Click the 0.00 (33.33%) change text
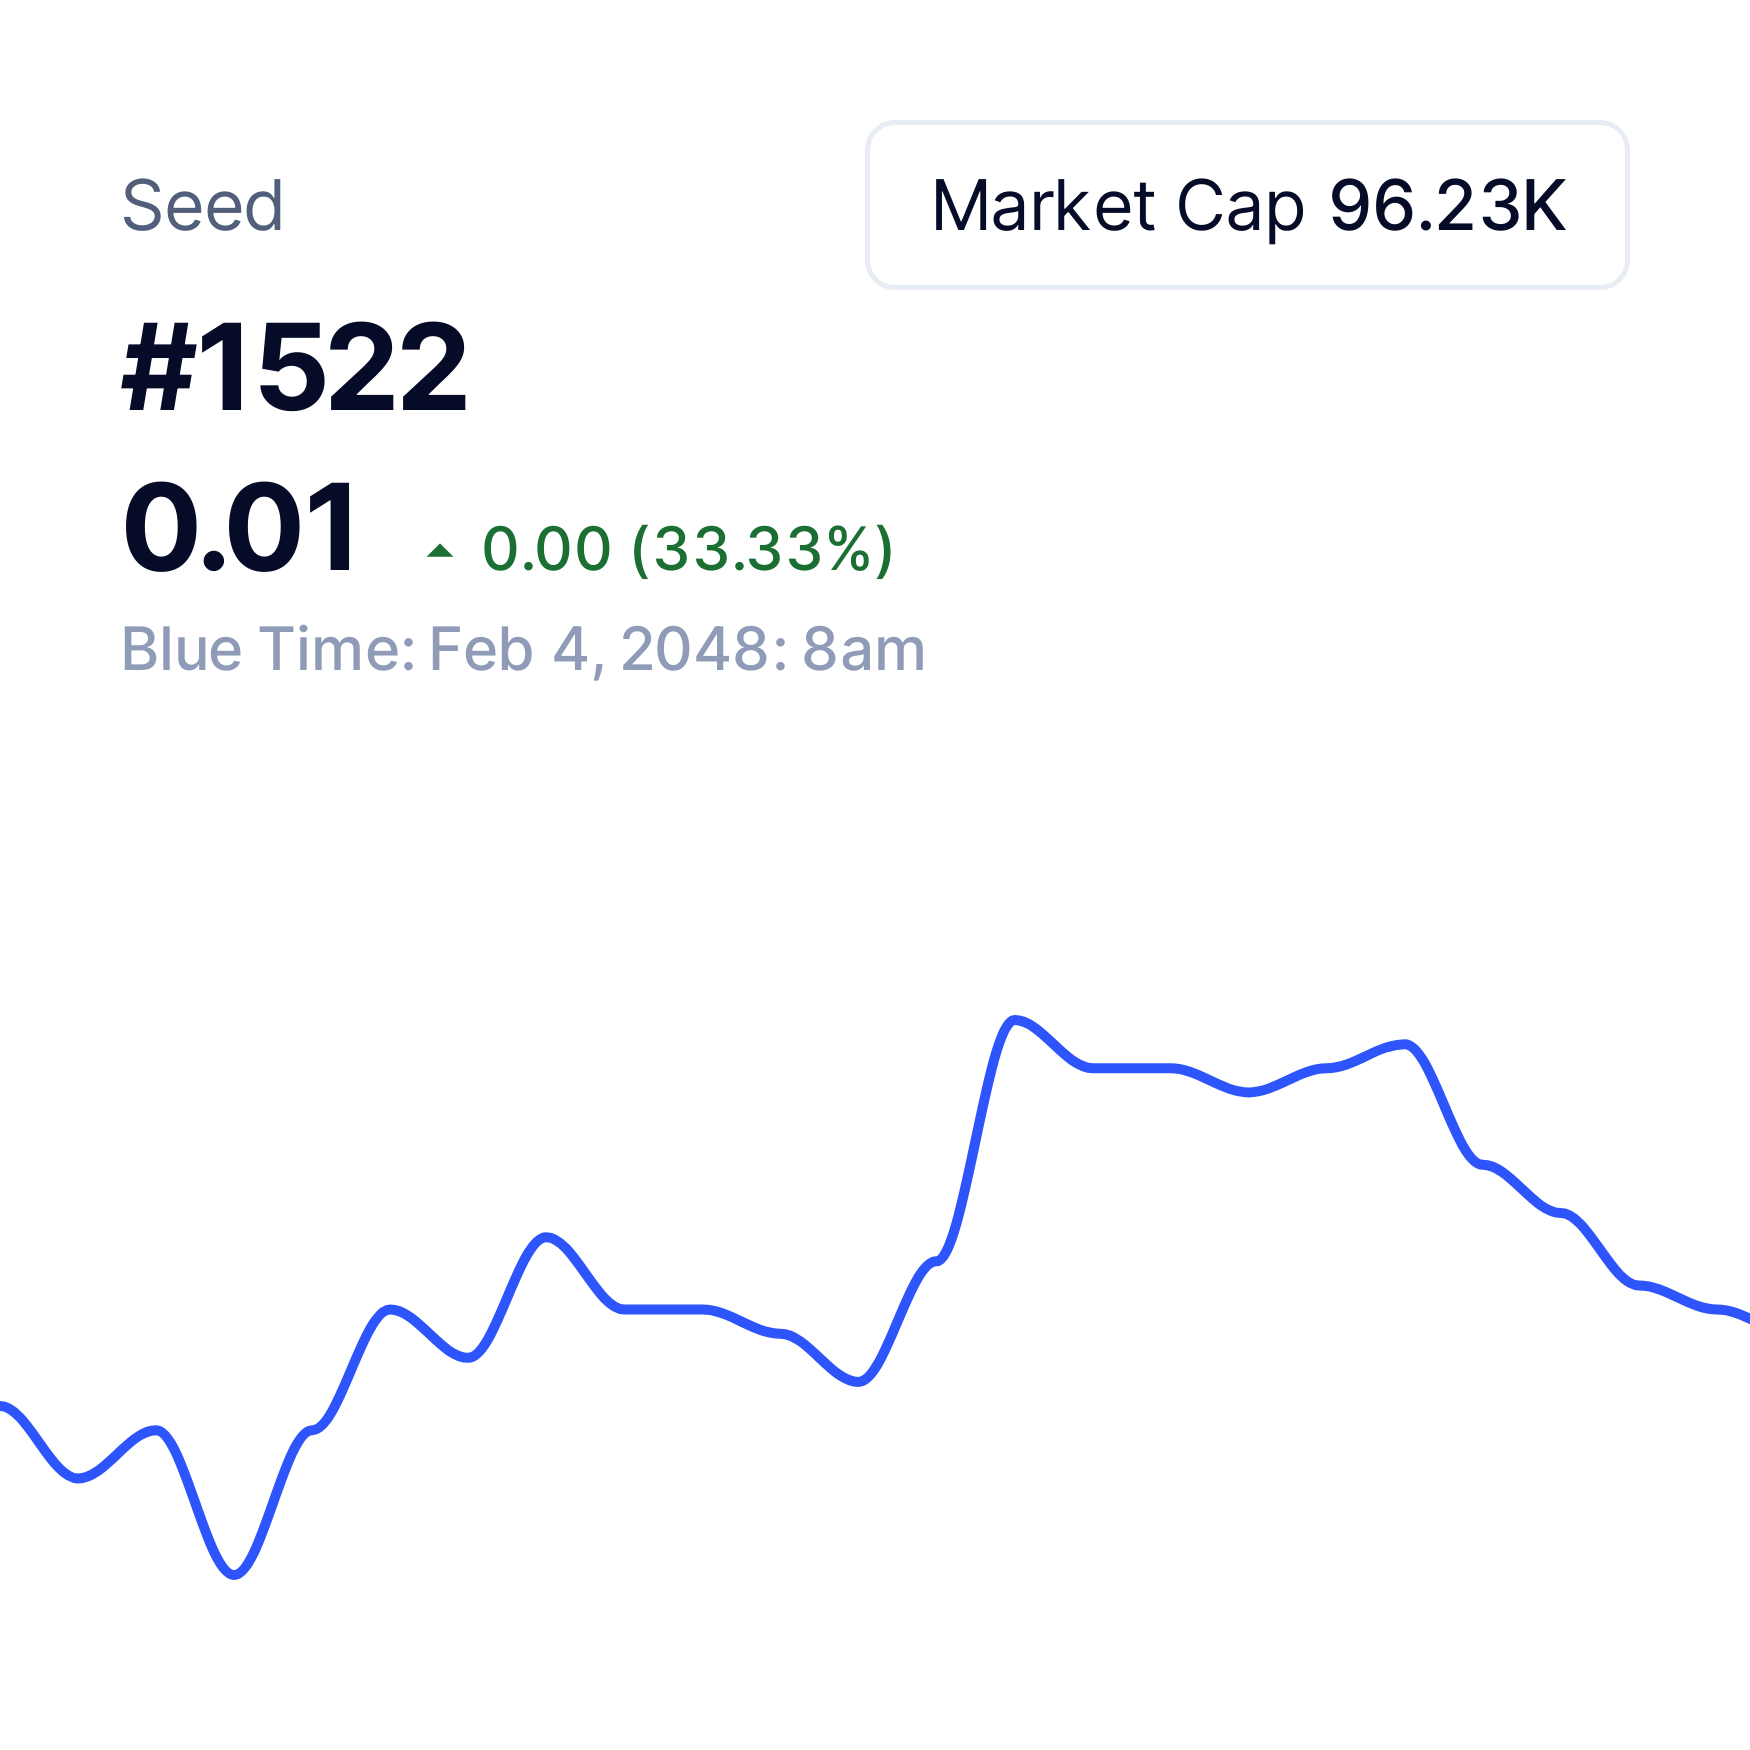 [x=688, y=549]
